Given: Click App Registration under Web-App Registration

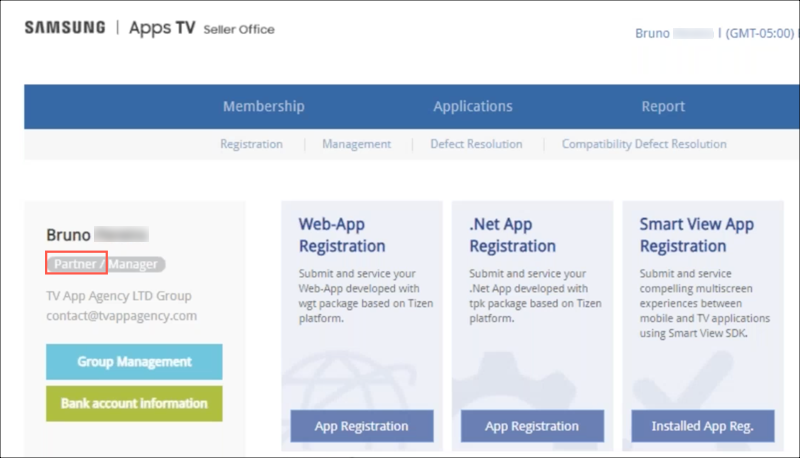Looking at the screenshot, I should 362,426.
